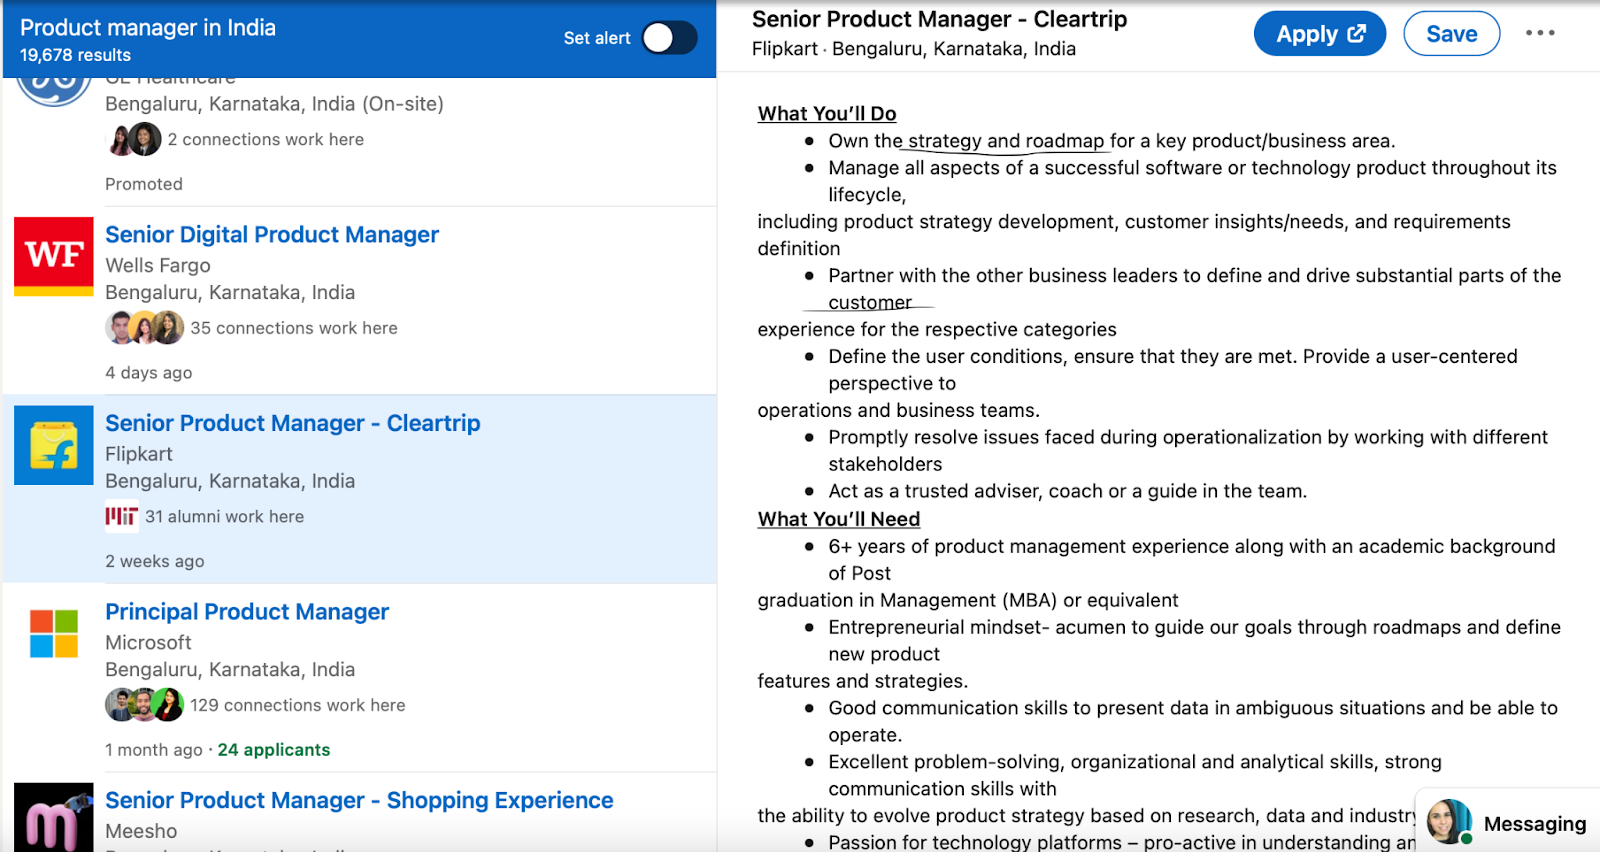Image resolution: width=1600 pixels, height=852 pixels.
Task: Open the Messaging panel
Action: (1534, 824)
